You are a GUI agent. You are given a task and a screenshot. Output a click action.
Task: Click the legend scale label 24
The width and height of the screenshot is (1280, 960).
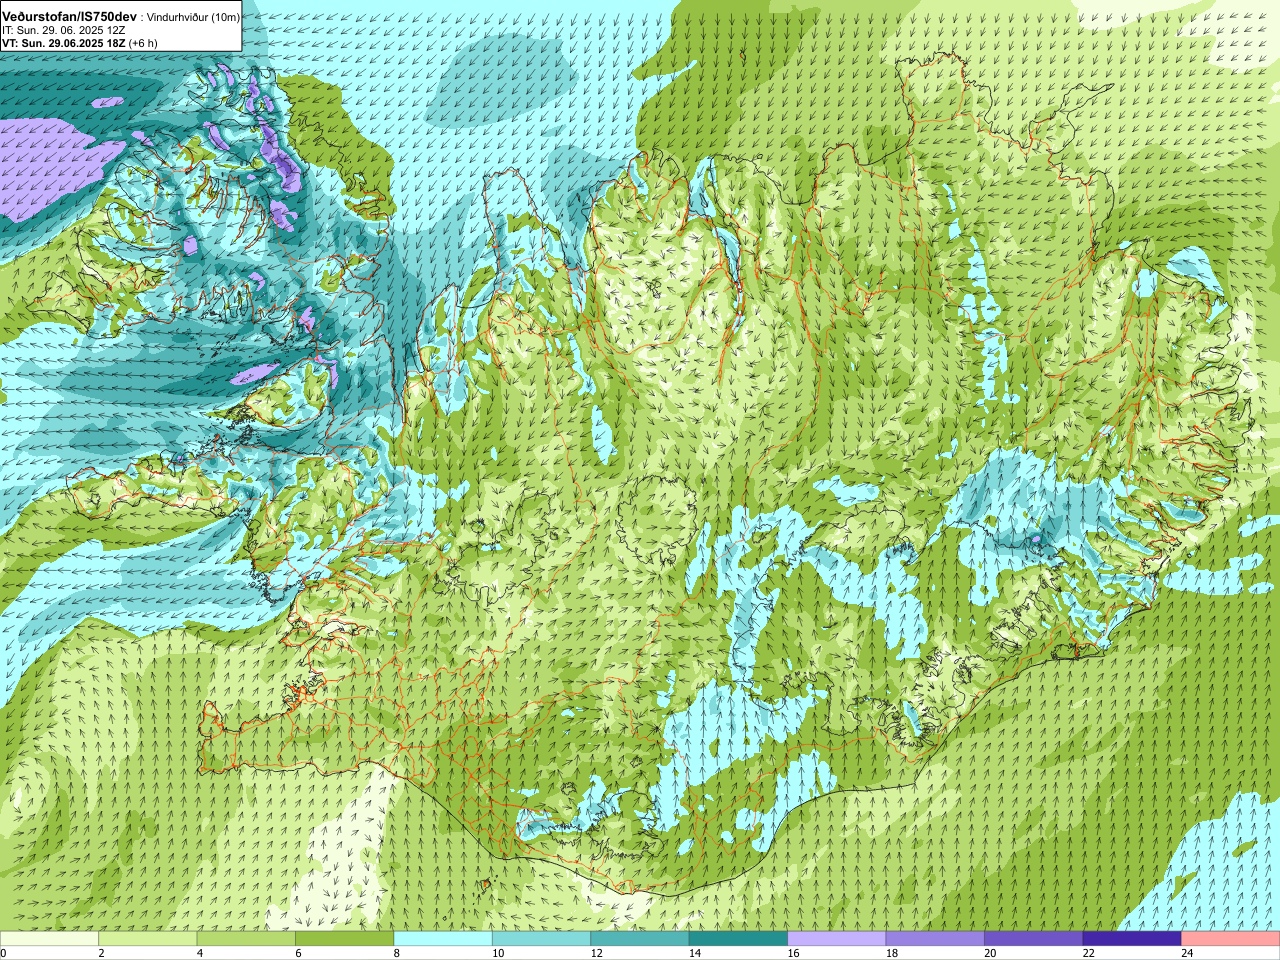(1187, 953)
